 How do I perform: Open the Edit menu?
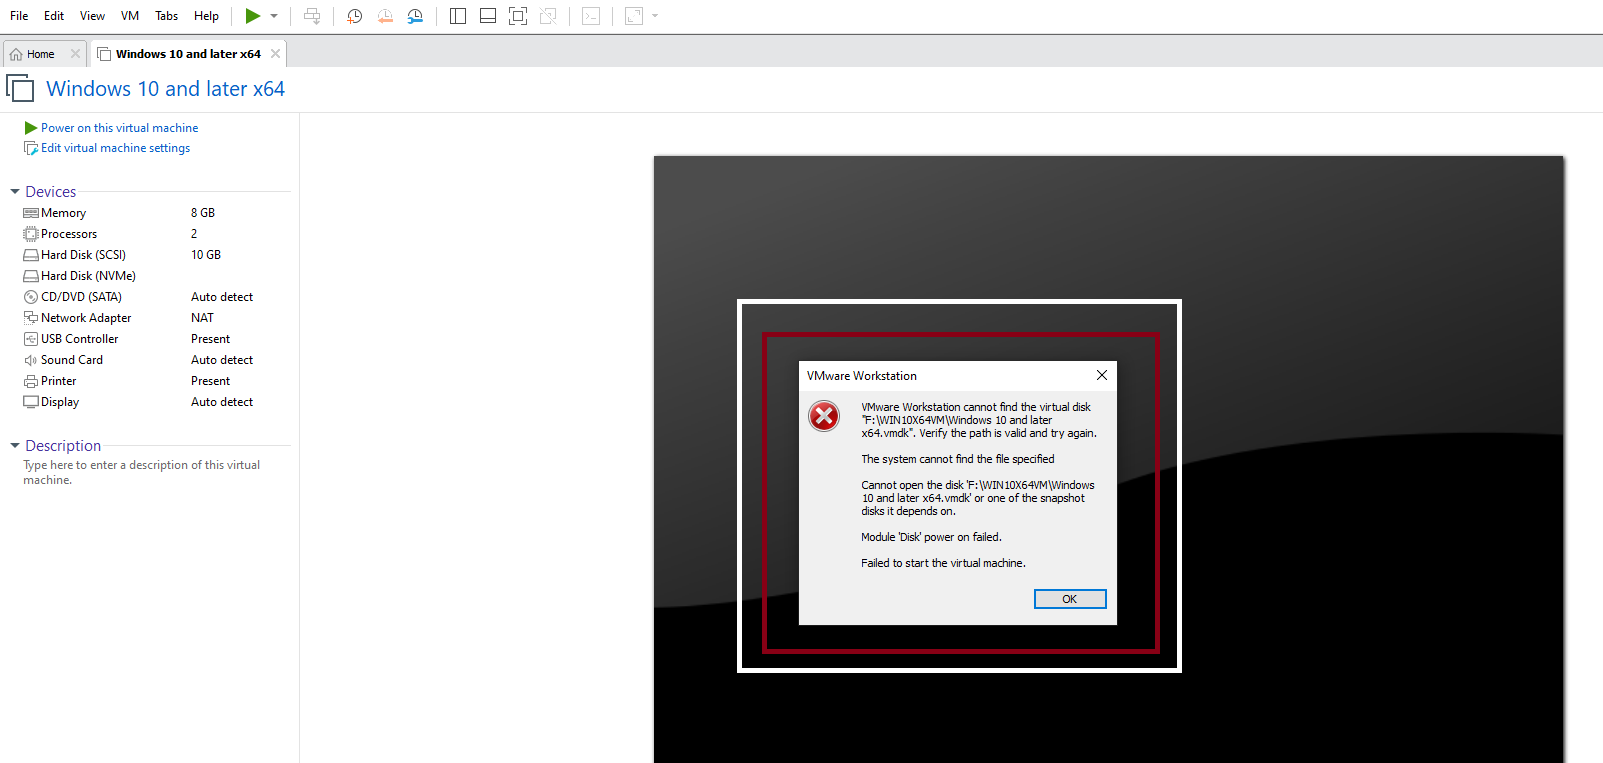54,16
